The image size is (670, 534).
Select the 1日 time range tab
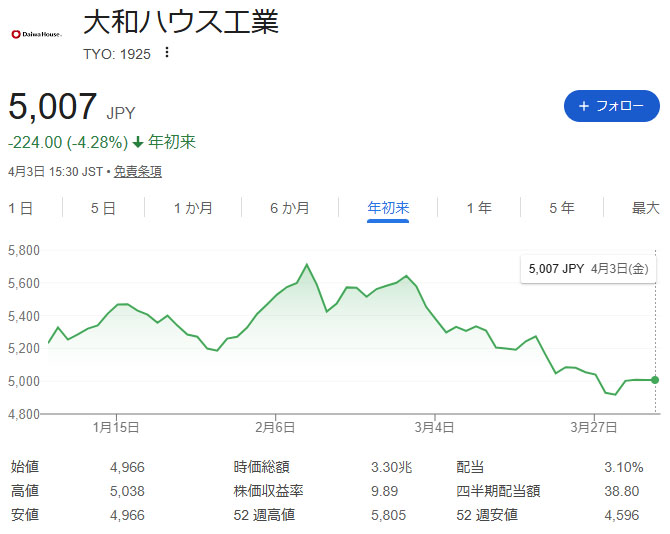(21, 208)
